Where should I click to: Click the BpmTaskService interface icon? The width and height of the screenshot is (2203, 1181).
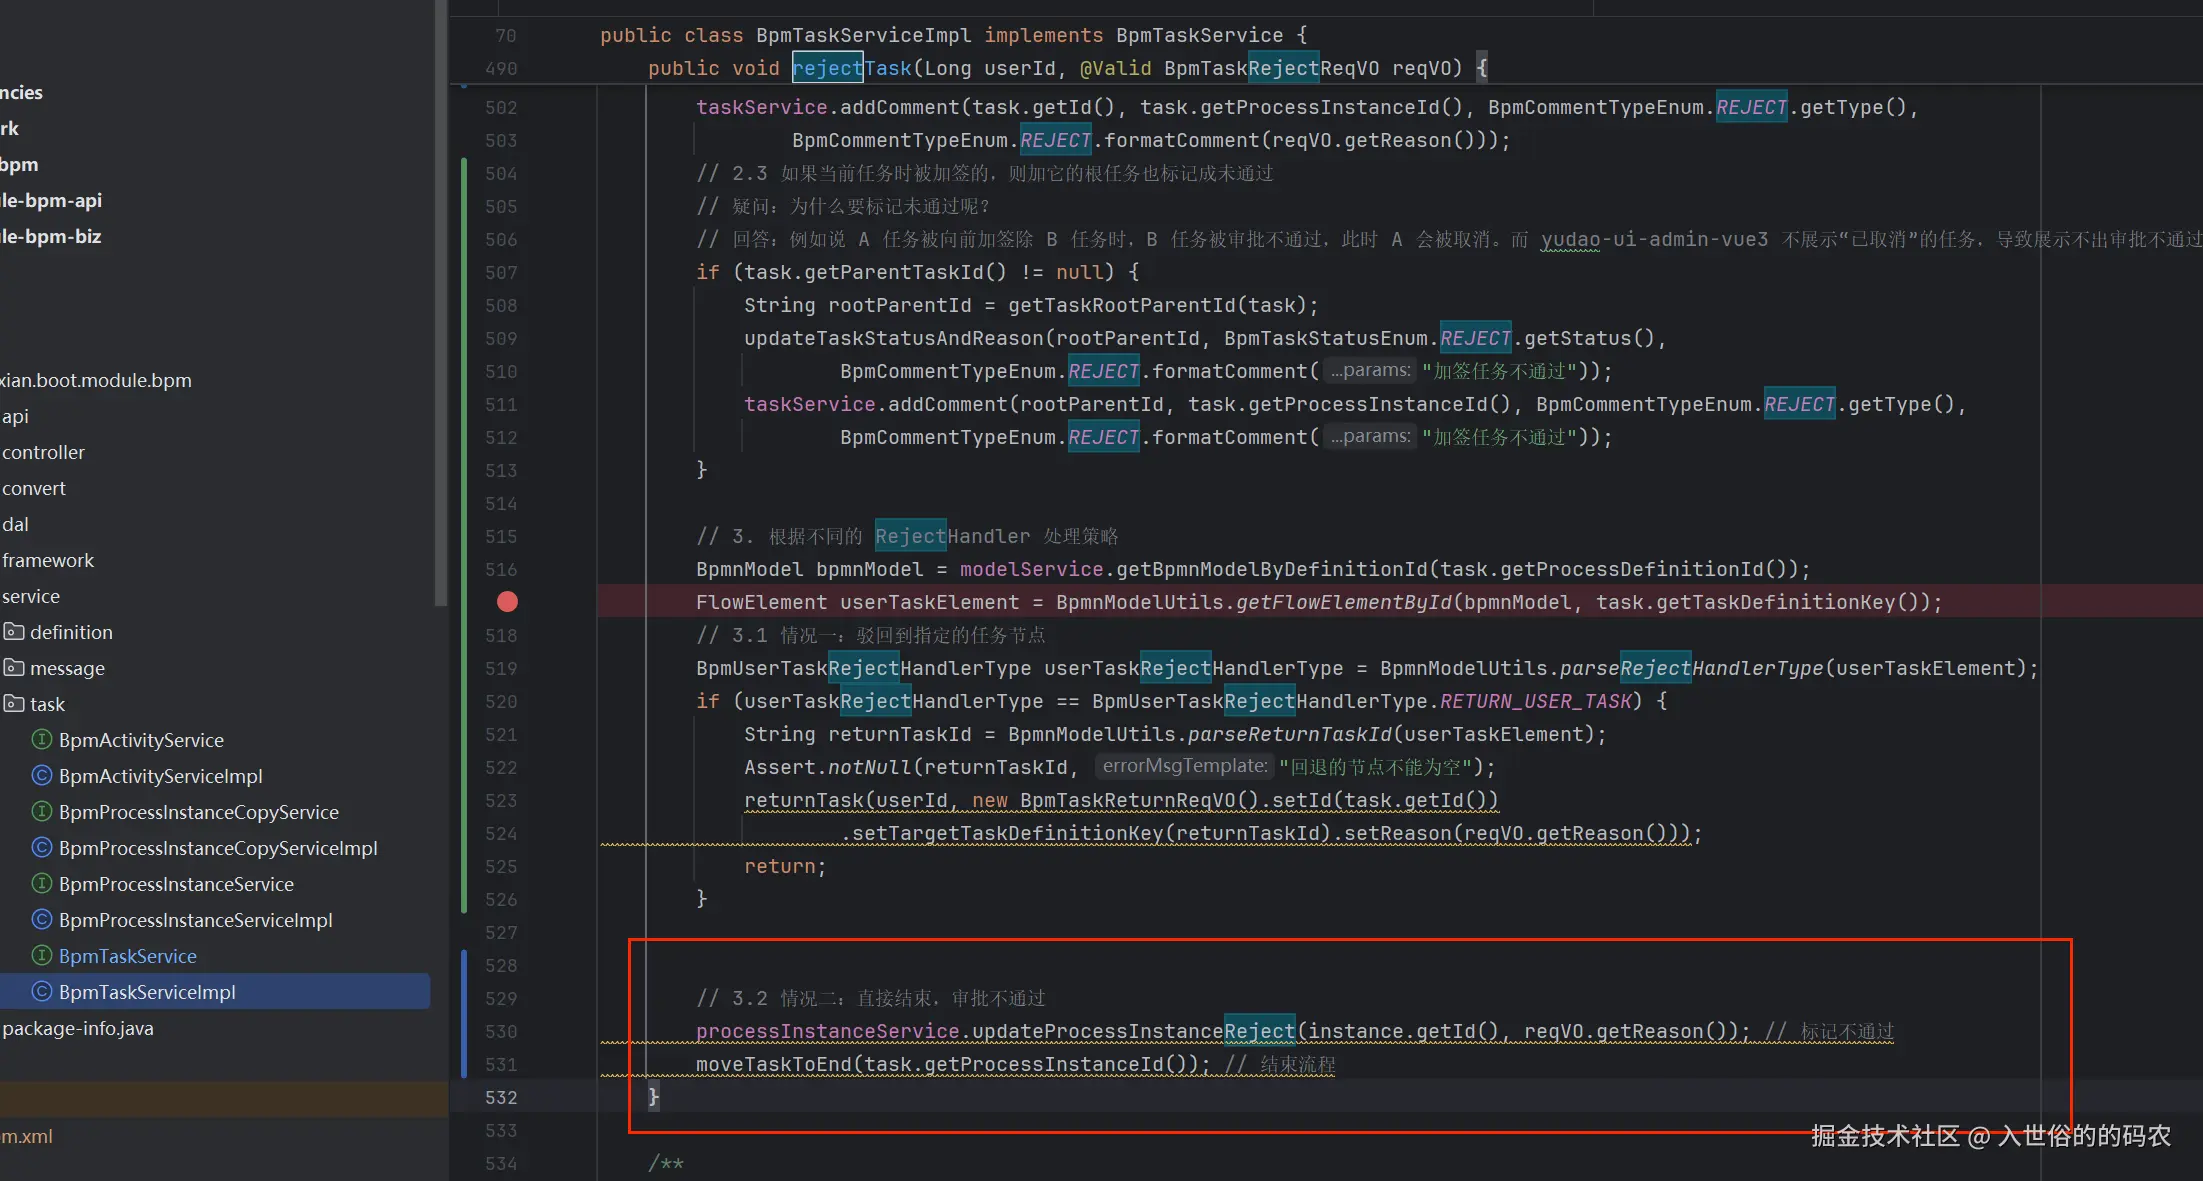tap(42, 956)
